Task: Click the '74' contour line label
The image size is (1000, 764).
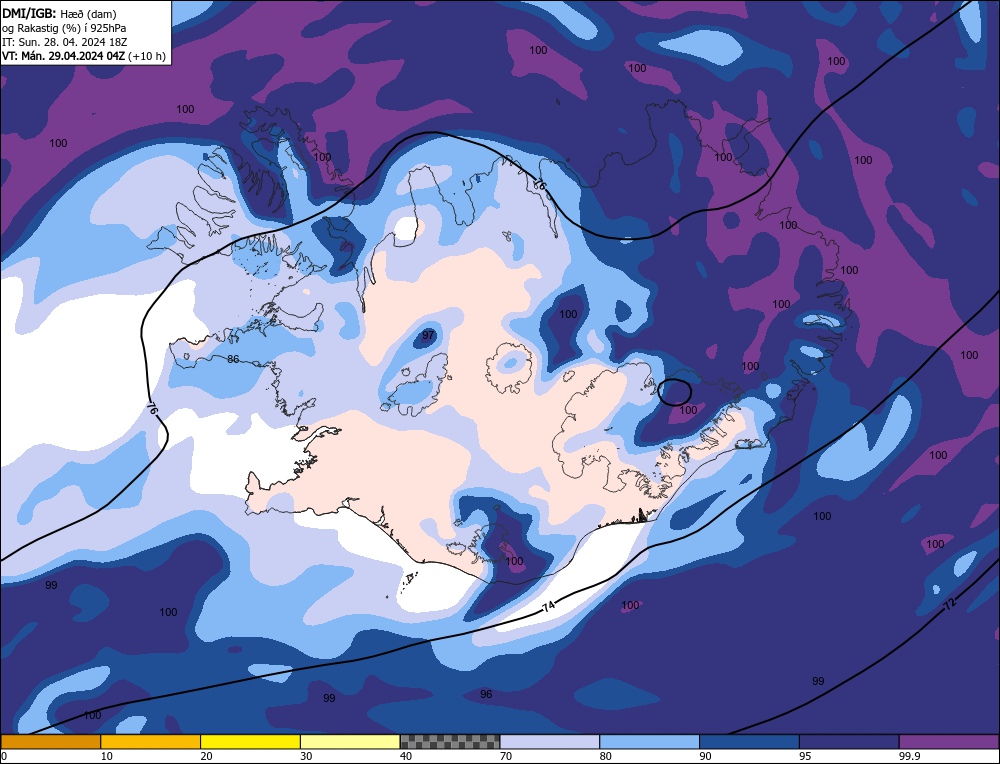Action: pyautogui.click(x=548, y=608)
